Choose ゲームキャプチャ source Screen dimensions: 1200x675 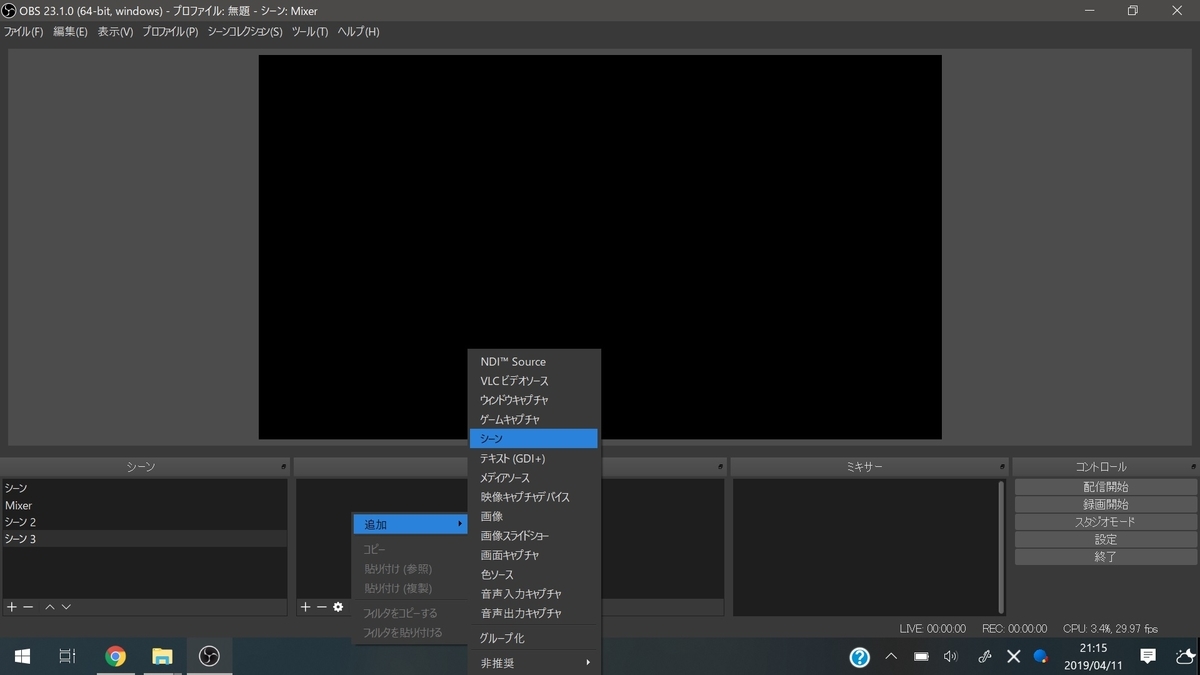(x=534, y=420)
